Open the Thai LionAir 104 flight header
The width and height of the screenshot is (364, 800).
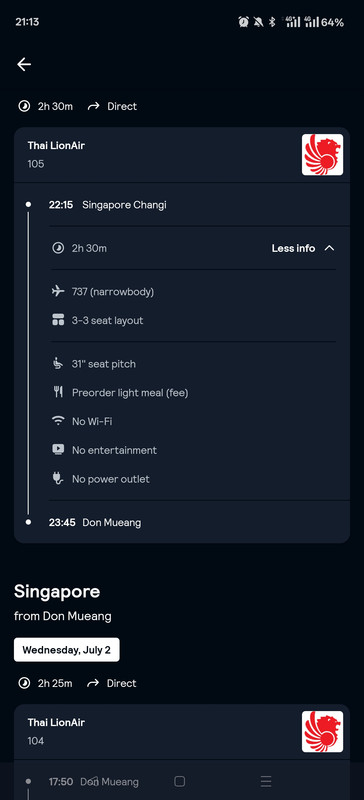(x=182, y=732)
